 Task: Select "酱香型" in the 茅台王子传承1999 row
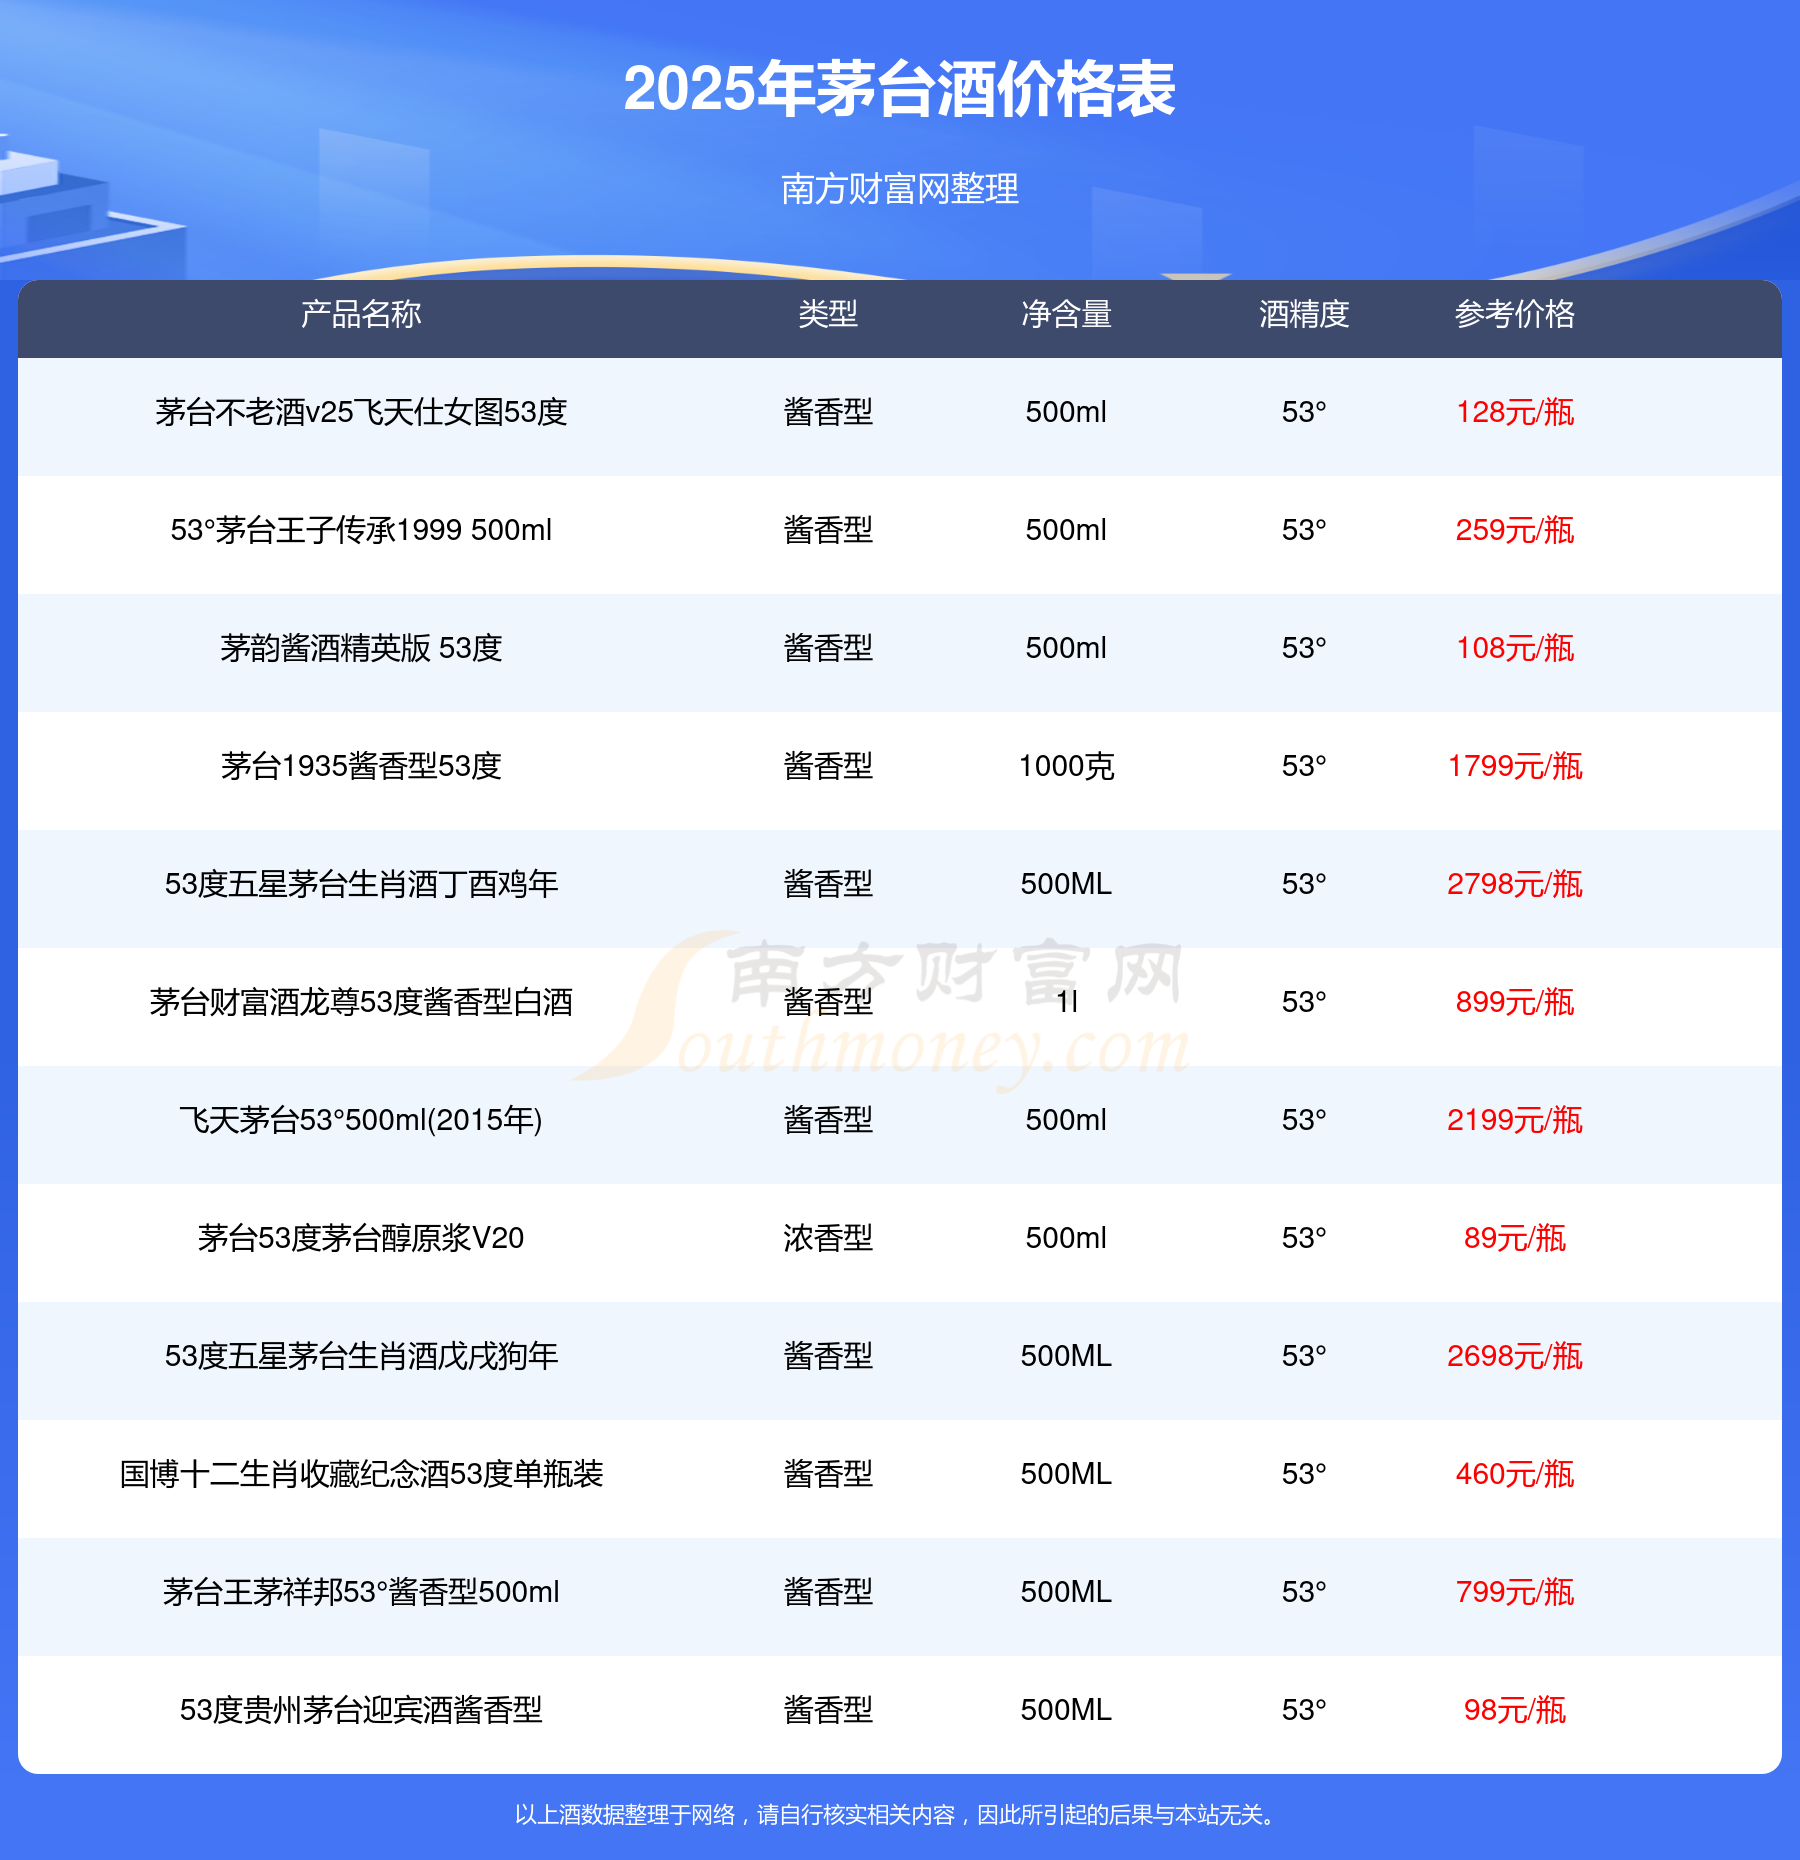coord(828,530)
